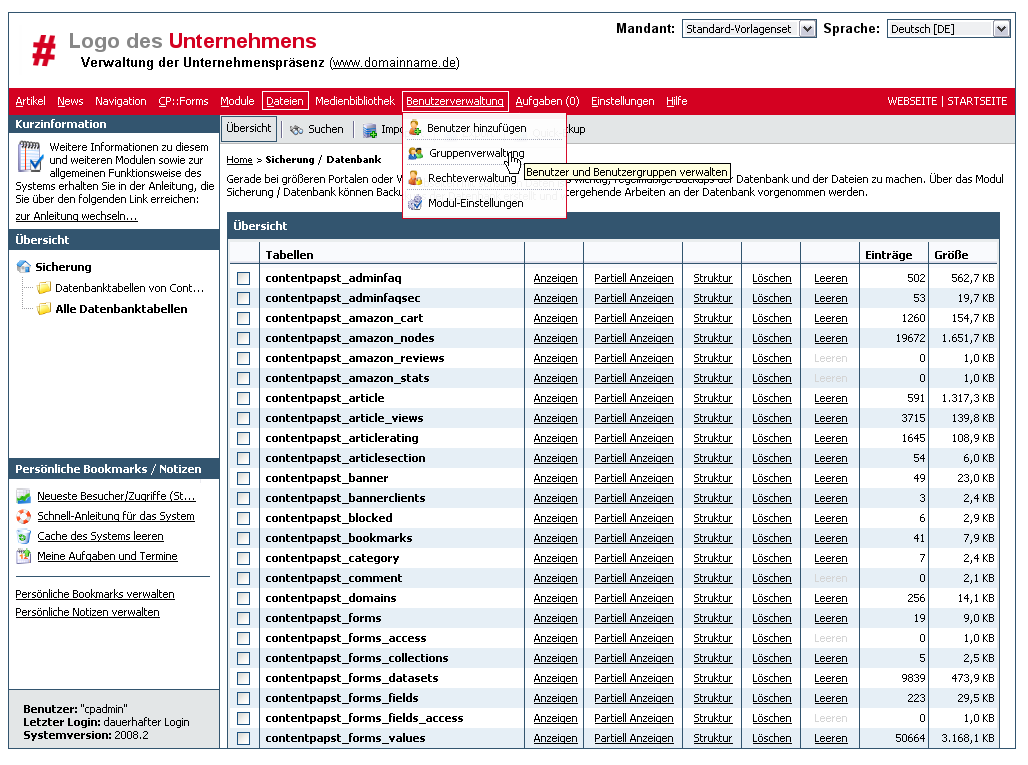
Task: Open the News menu
Action: (x=70, y=101)
